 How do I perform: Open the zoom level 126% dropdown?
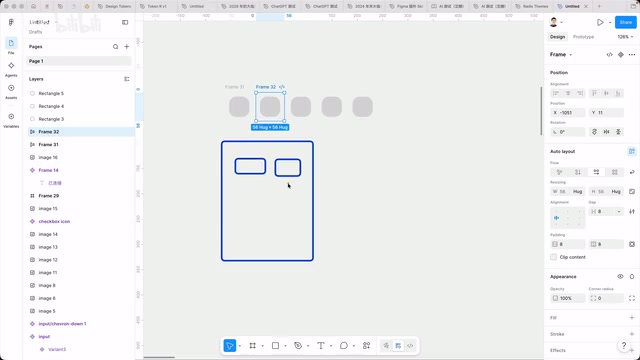tap(625, 37)
